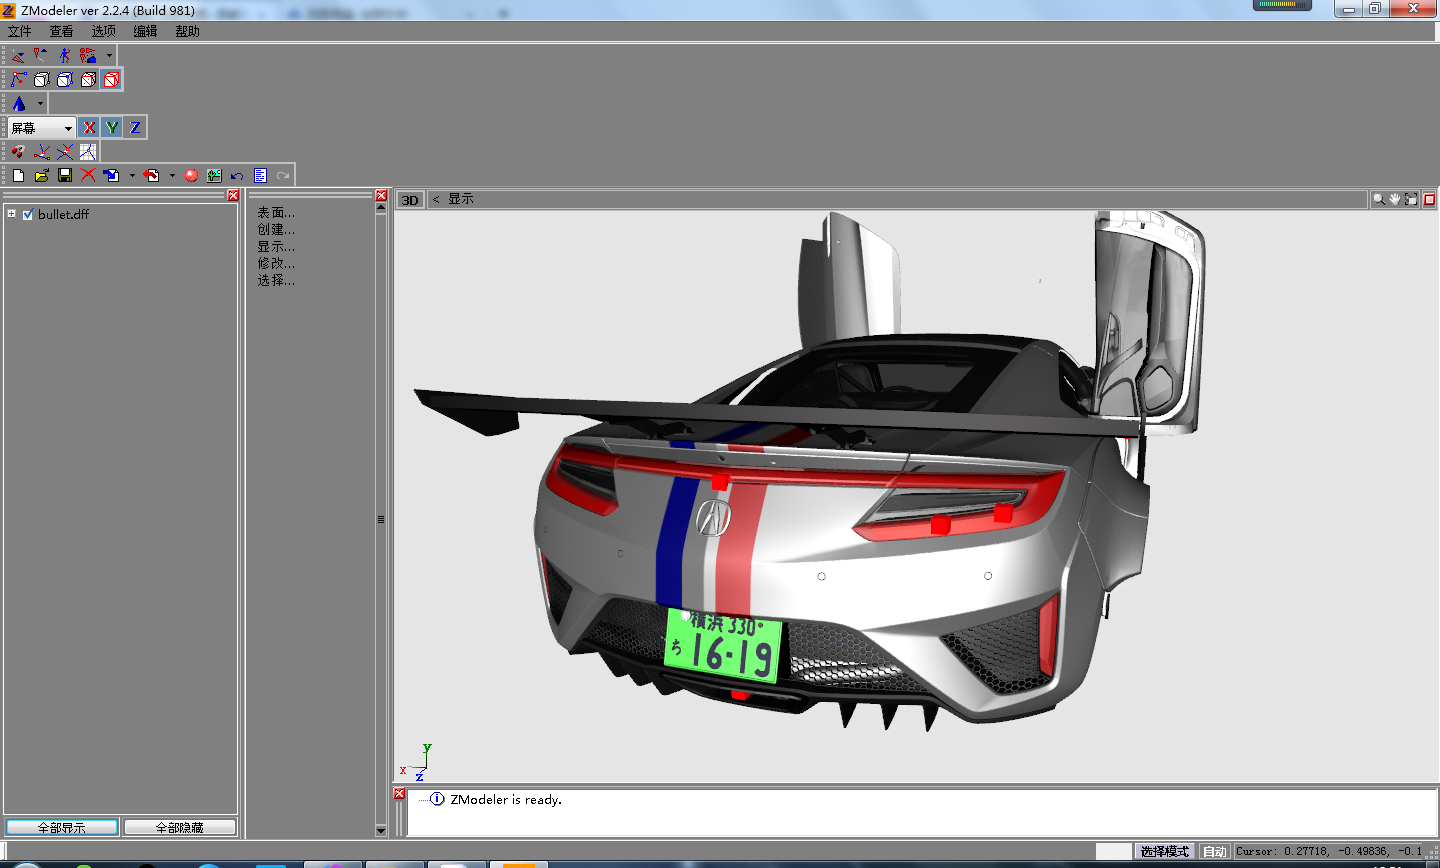Toggle the Z axis constraint
Screen dimensions: 1440x868
pos(135,127)
